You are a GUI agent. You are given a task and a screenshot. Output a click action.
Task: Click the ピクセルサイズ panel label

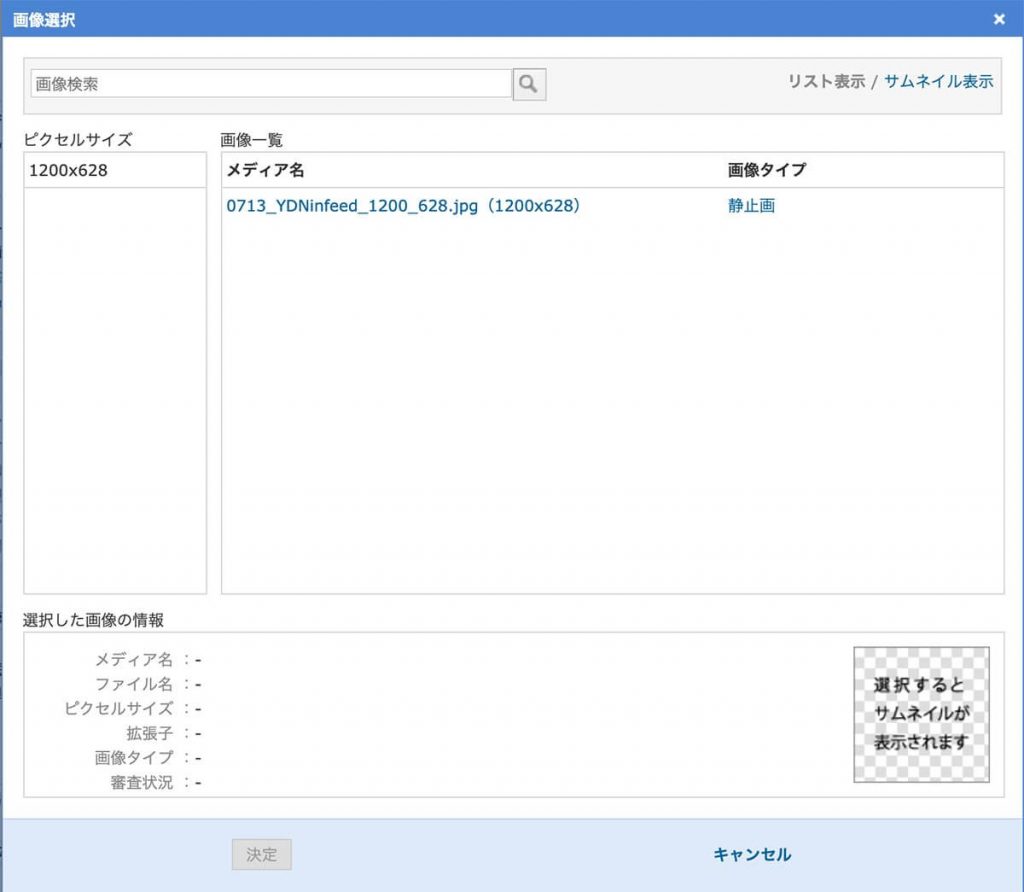coord(78,139)
